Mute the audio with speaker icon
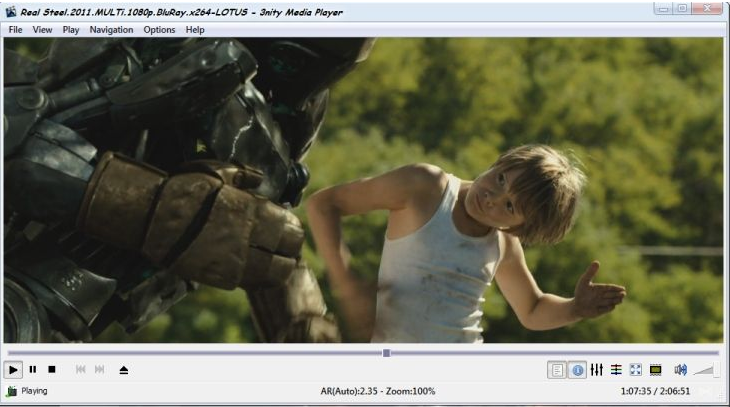The height and width of the screenshot is (407, 730). tap(680, 370)
